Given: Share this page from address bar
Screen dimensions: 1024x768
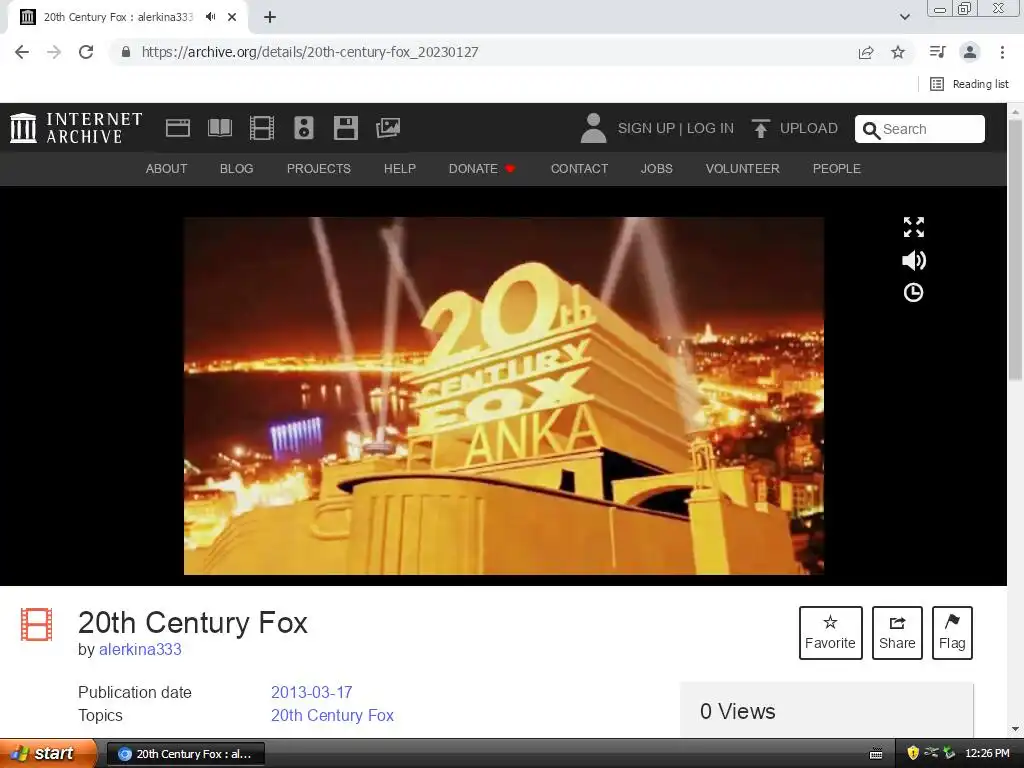Looking at the screenshot, I should point(866,52).
